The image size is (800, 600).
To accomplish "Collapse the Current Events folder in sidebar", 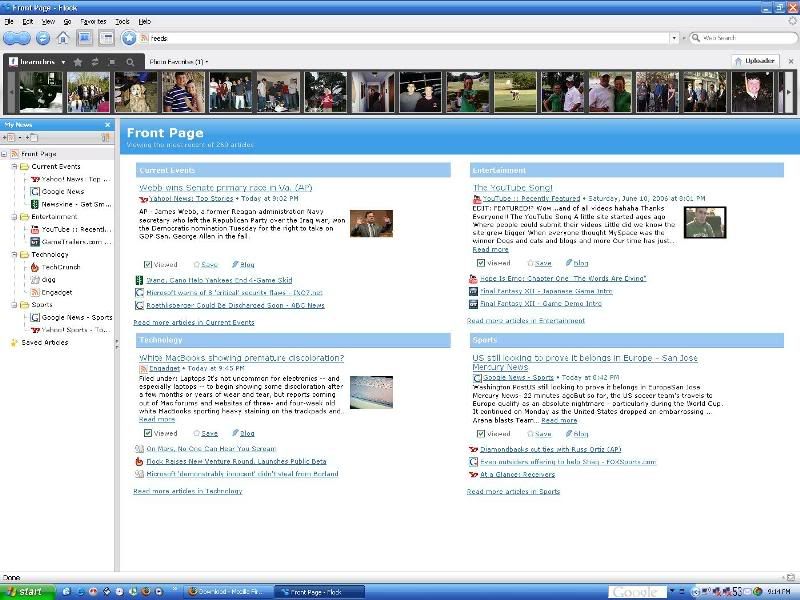I will tap(14, 167).
